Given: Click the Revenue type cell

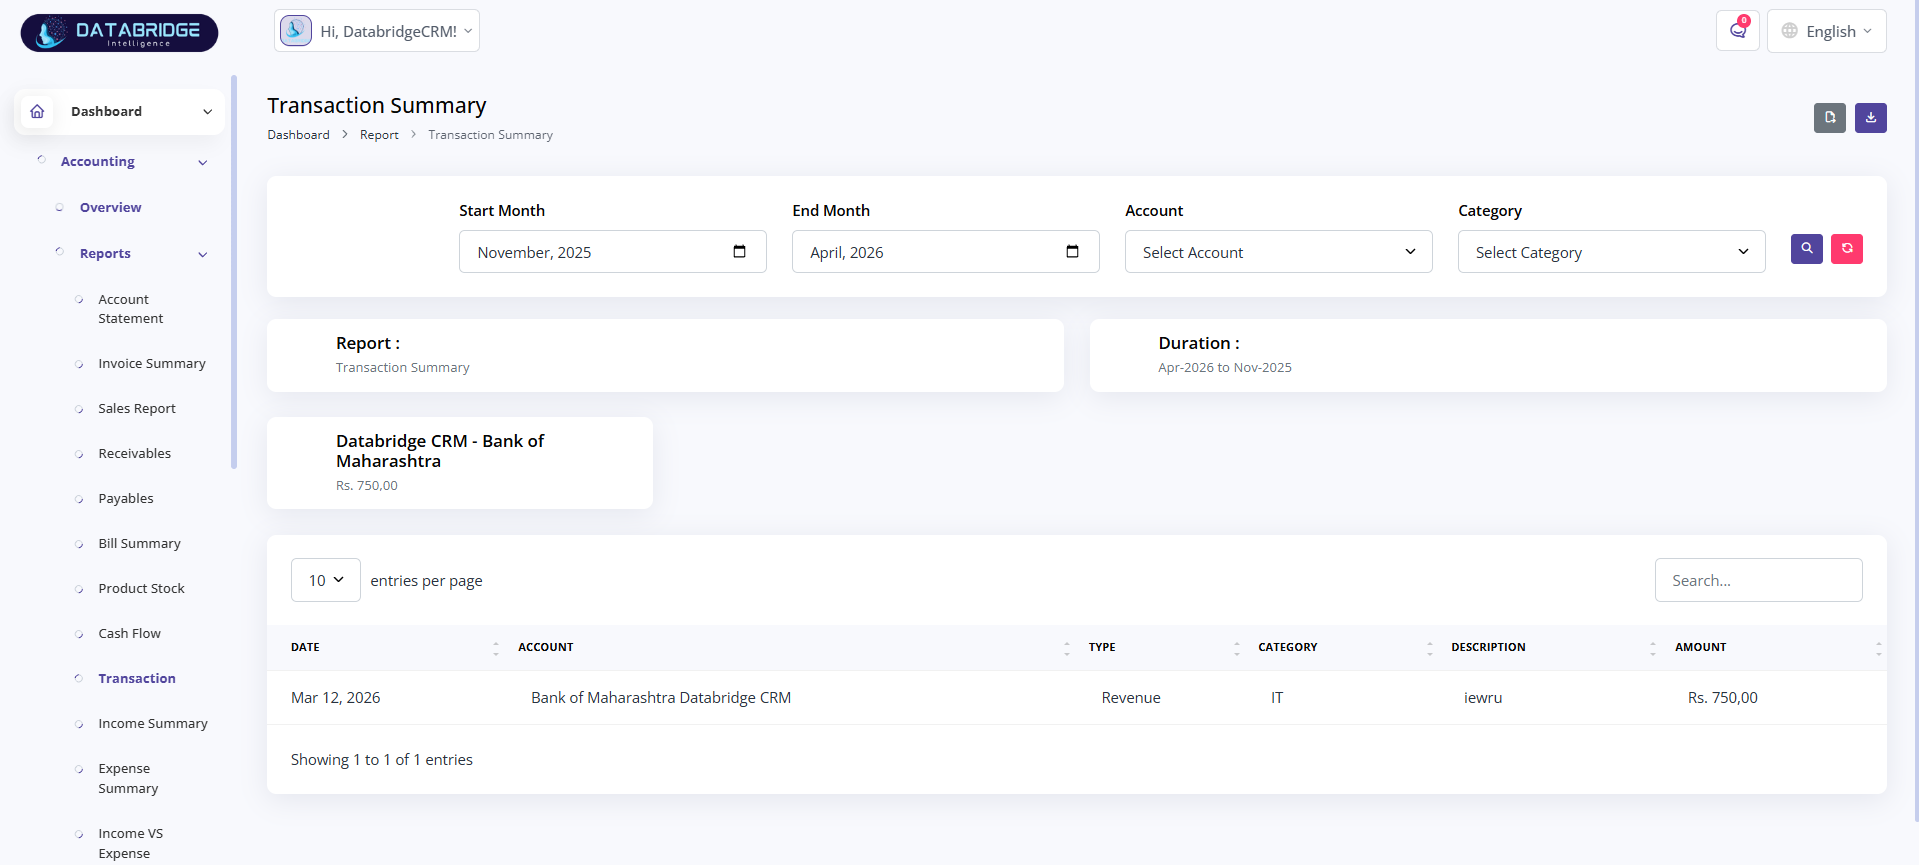Looking at the screenshot, I should tap(1131, 698).
